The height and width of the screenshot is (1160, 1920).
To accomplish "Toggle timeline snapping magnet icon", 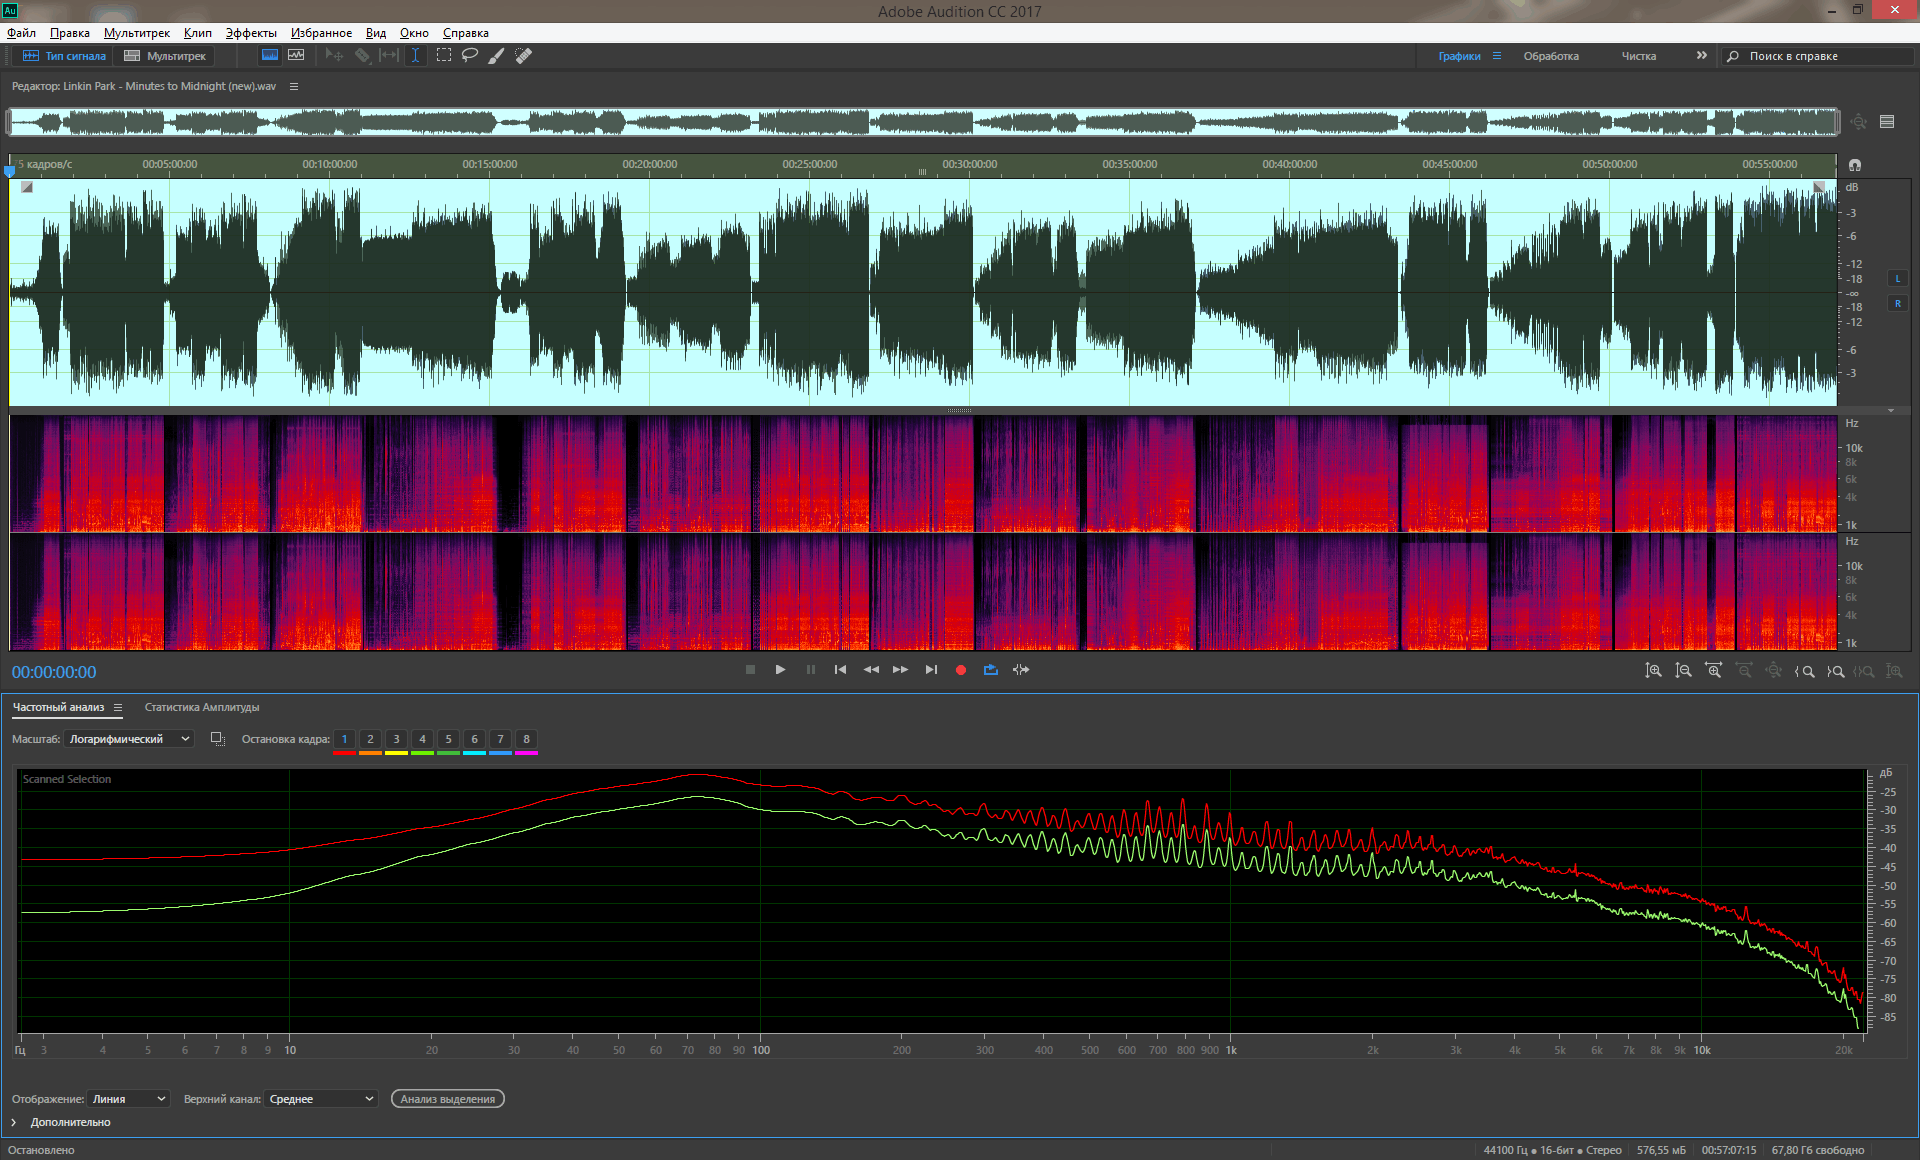I will tap(1855, 165).
